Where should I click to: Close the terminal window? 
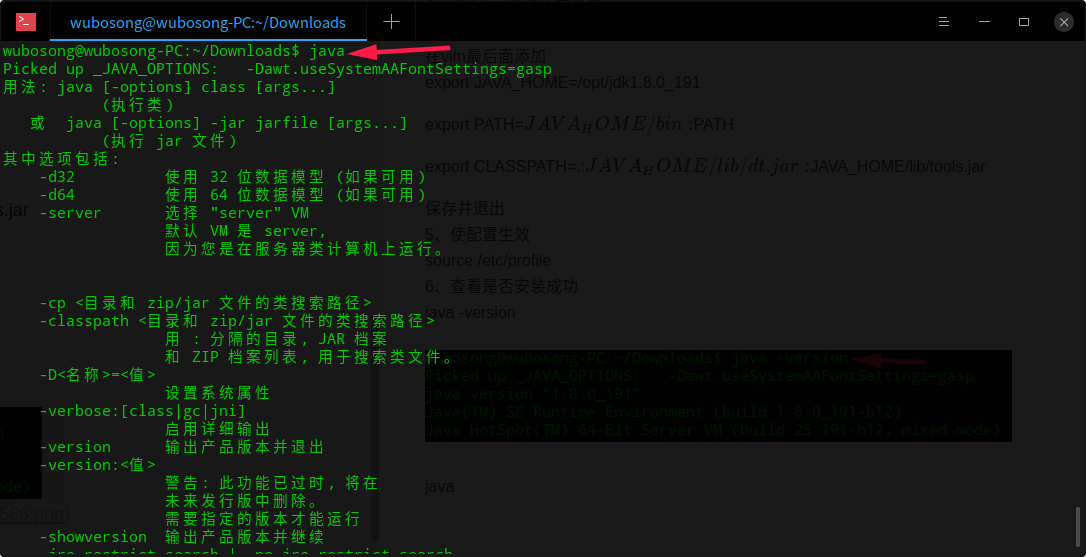click(x=1064, y=22)
